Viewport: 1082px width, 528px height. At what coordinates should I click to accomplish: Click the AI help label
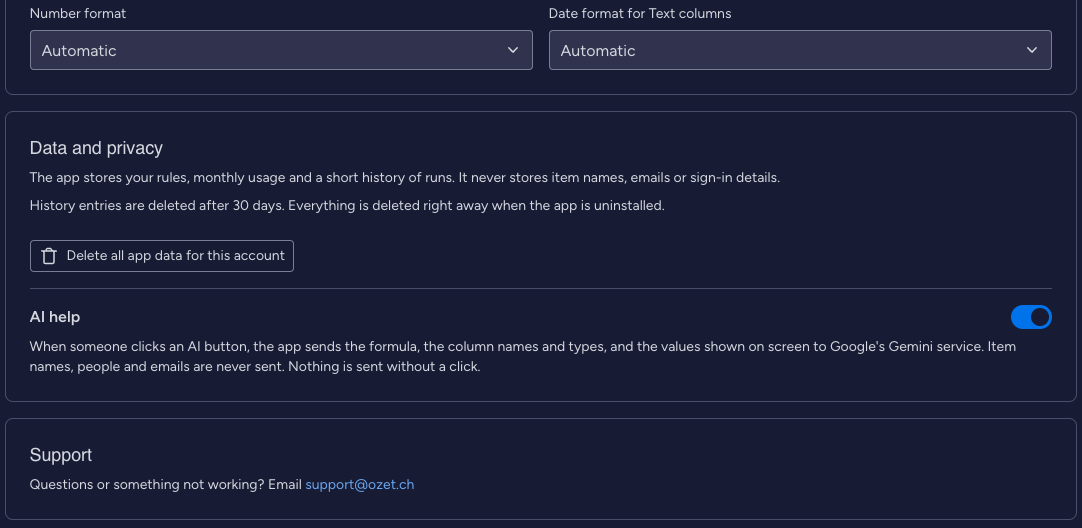(x=55, y=317)
